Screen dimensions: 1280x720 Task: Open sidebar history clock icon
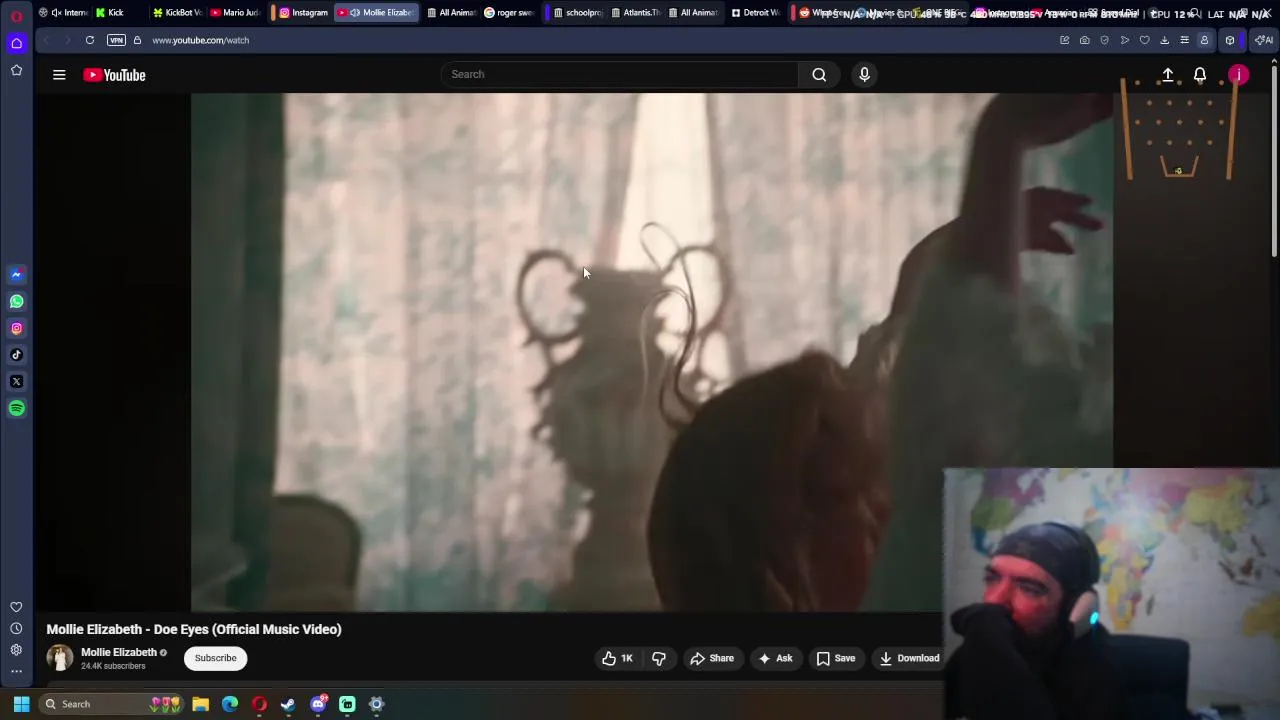click(x=16, y=629)
